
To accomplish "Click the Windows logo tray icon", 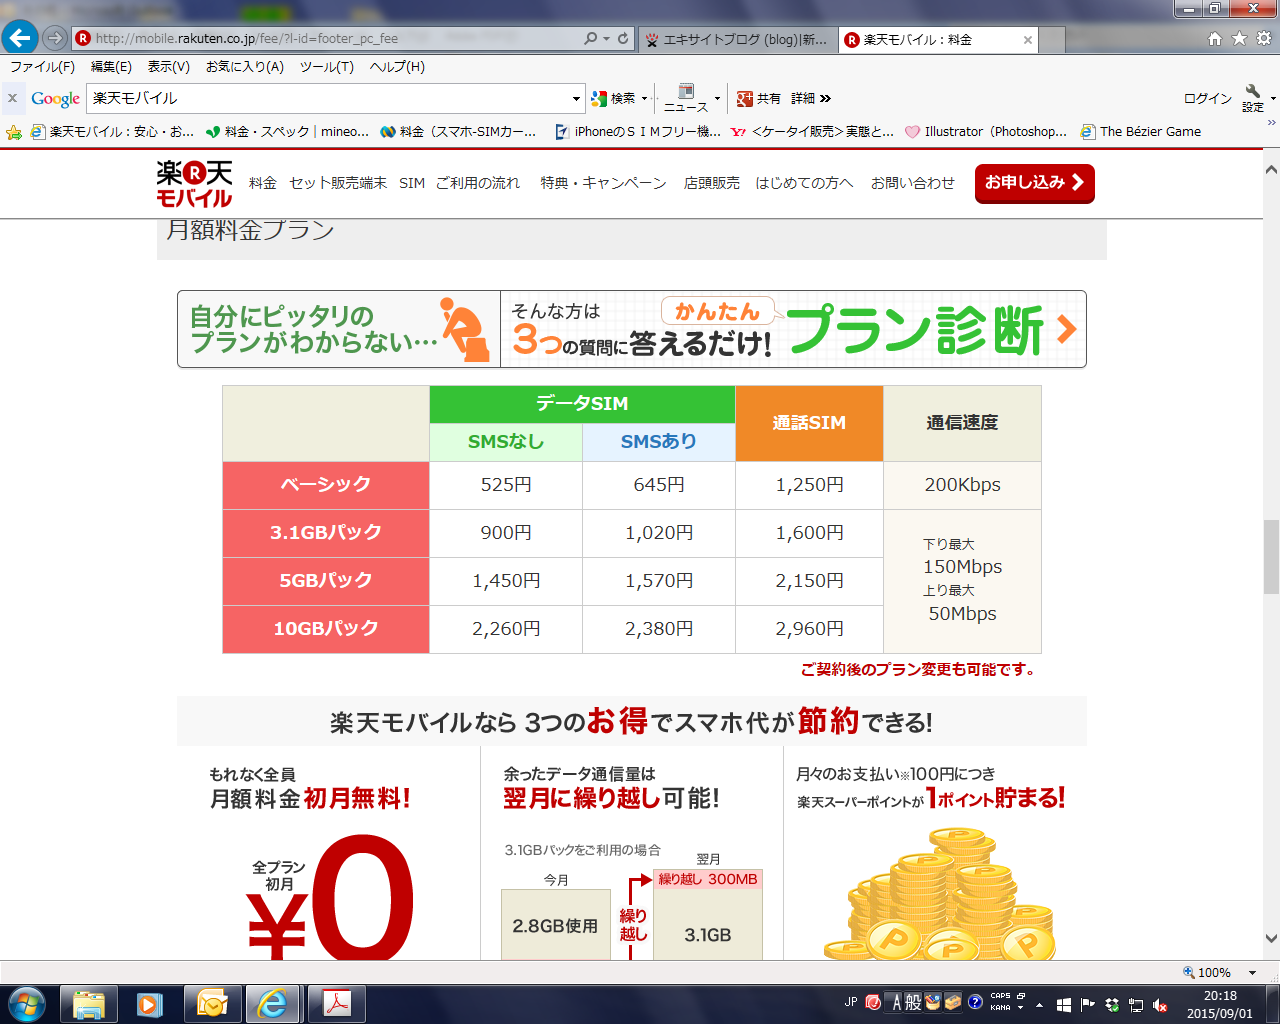I will click(x=1064, y=1004).
